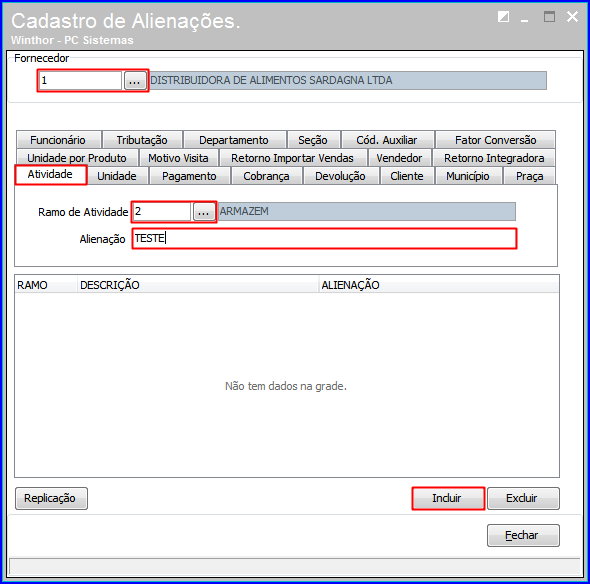Screen dimensions: 590x584
Task: Switch to the Vendedor tab
Action: point(399,158)
